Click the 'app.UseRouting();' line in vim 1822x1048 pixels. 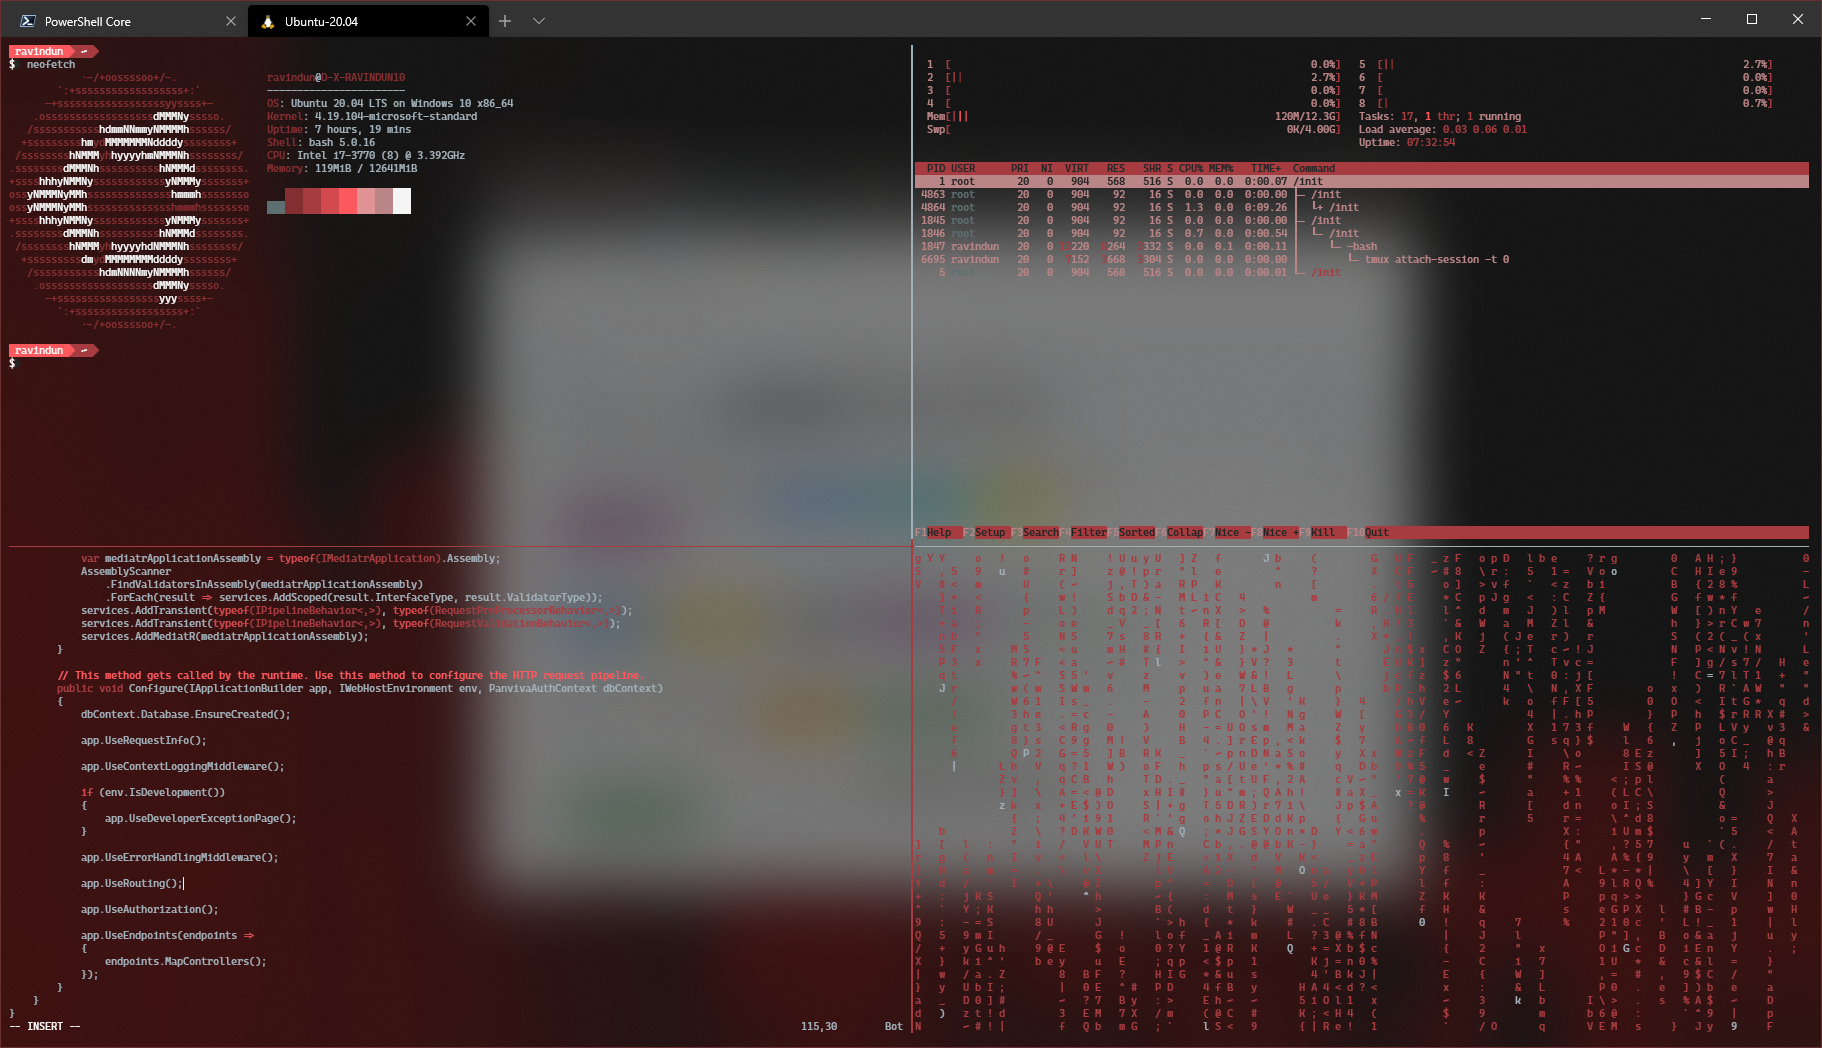coord(132,883)
